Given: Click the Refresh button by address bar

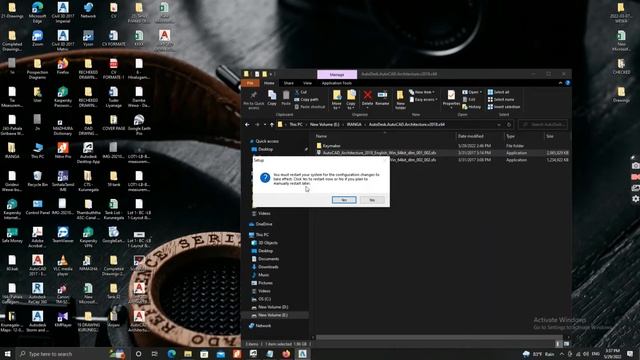Looking at the screenshot, I should (509, 124).
